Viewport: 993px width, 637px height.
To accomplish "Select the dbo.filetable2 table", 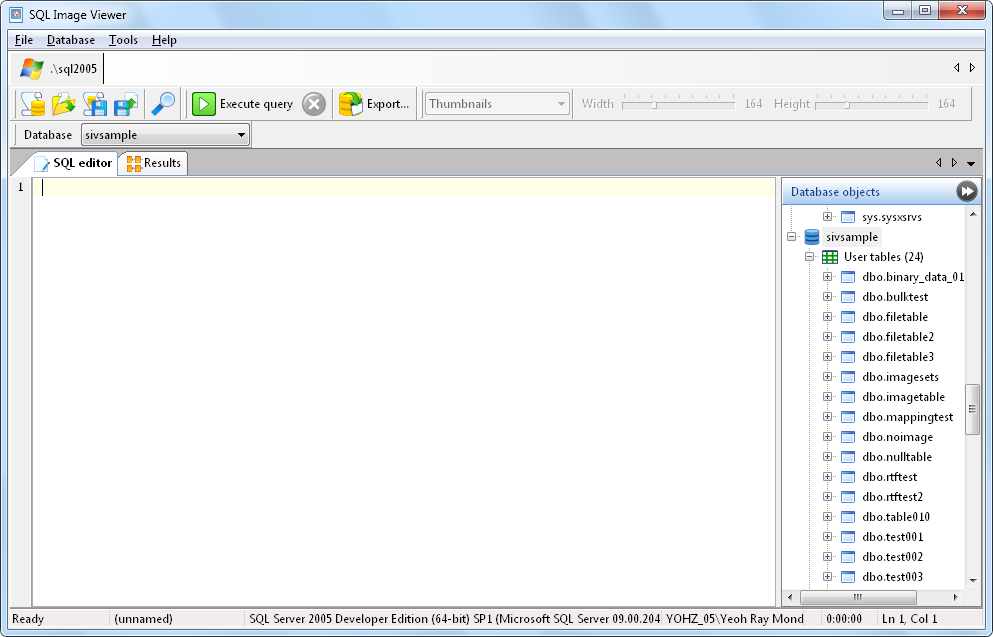I will click(x=897, y=337).
